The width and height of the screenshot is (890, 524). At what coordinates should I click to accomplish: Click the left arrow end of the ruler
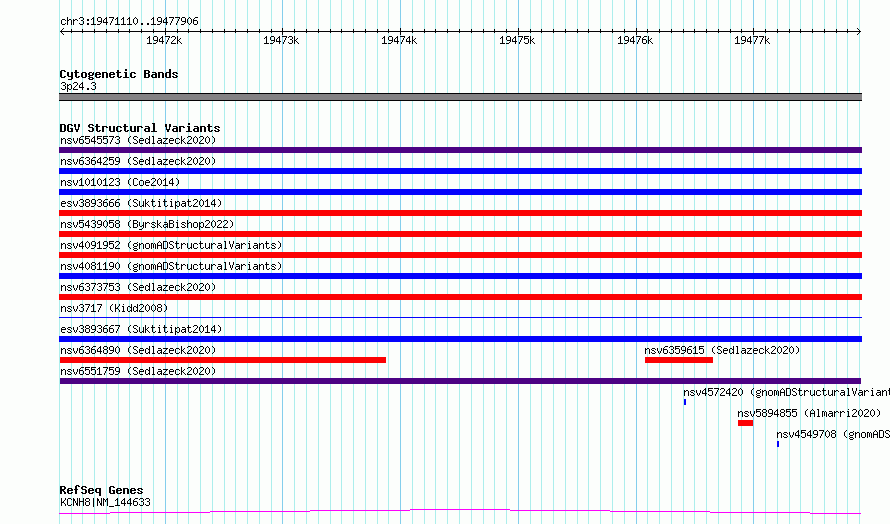tap(62, 31)
